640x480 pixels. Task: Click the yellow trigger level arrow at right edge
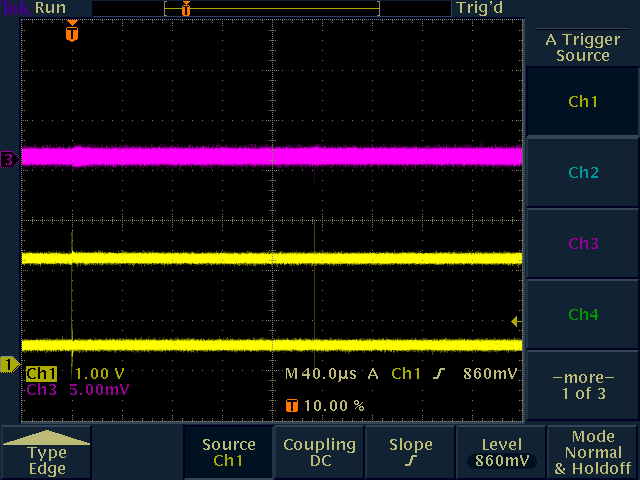pyautogui.click(x=515, y=321)
